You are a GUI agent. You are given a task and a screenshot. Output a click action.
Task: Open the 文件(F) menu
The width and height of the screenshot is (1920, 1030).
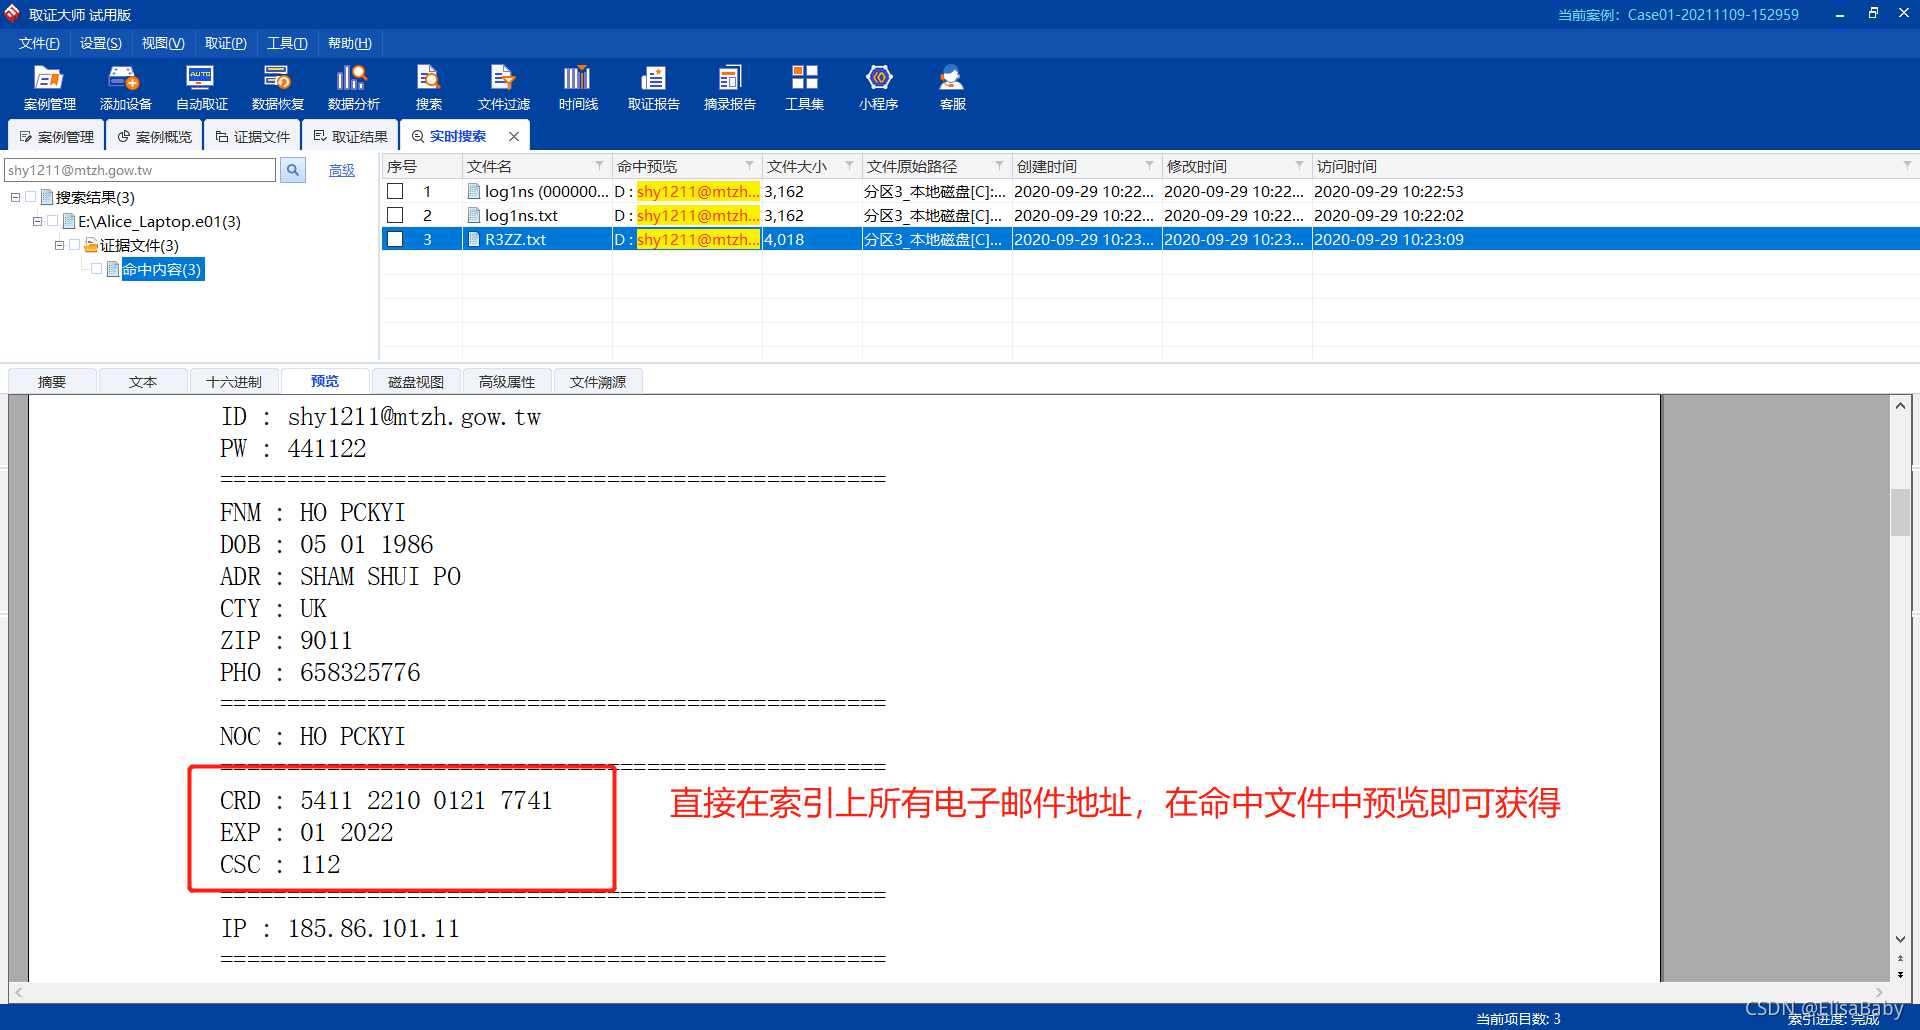pos(39,43)
